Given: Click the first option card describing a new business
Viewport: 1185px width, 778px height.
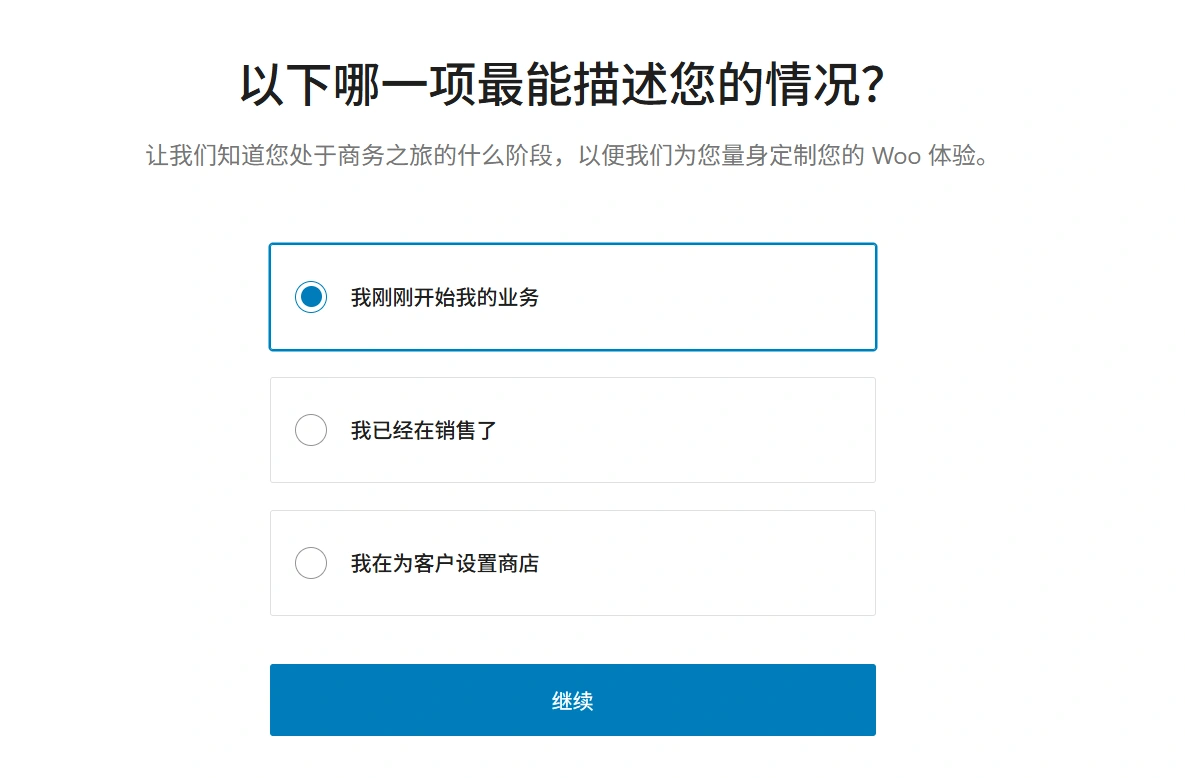Looking at the screenshot, I should [572, 296].
